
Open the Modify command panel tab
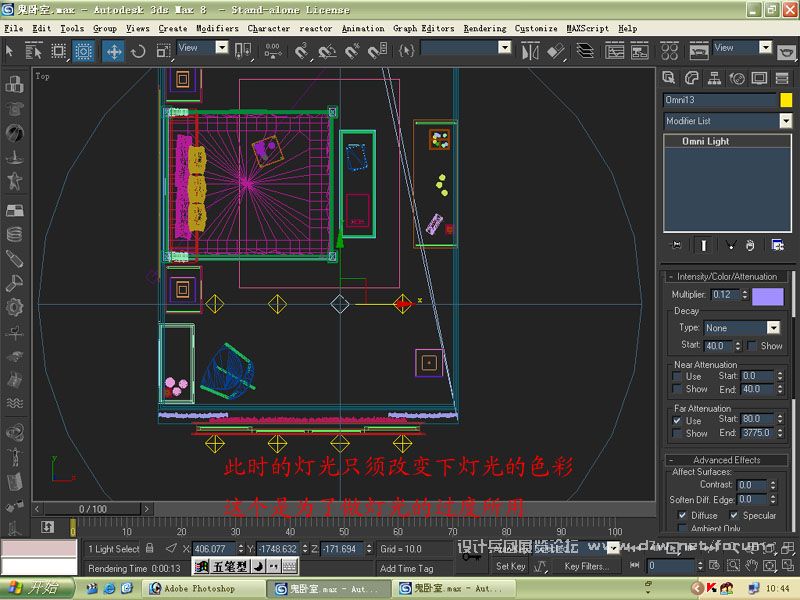click(x=692, y=78)
